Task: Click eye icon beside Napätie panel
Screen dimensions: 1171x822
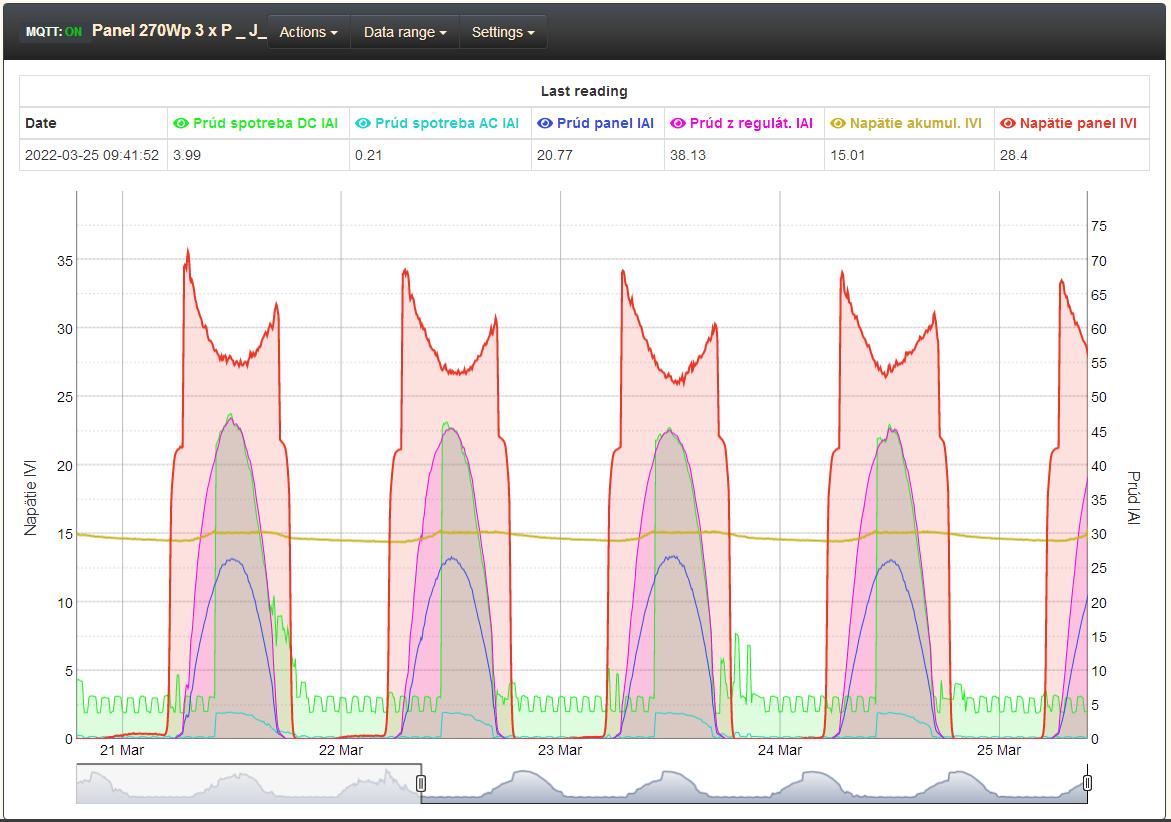Action: pos(1008,124)
